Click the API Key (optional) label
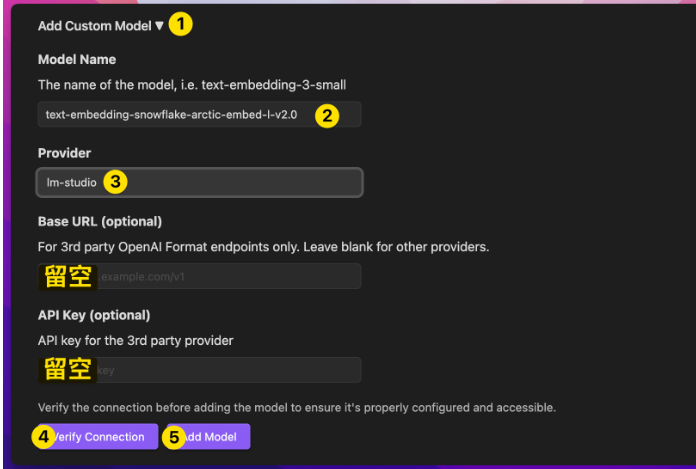 (94, 315)
